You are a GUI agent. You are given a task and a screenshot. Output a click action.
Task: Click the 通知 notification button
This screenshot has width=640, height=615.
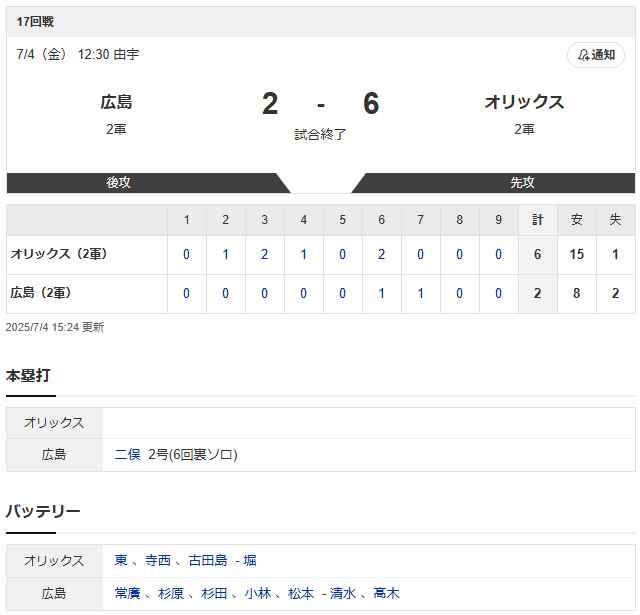pyautogui.click(x=596, y=55)
